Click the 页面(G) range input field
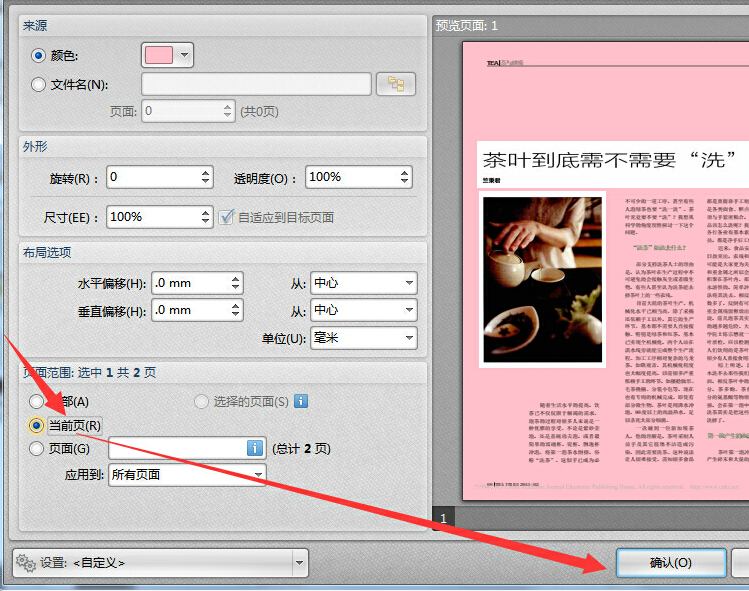Viewport: 749px width, 591px height. [187, 448]
